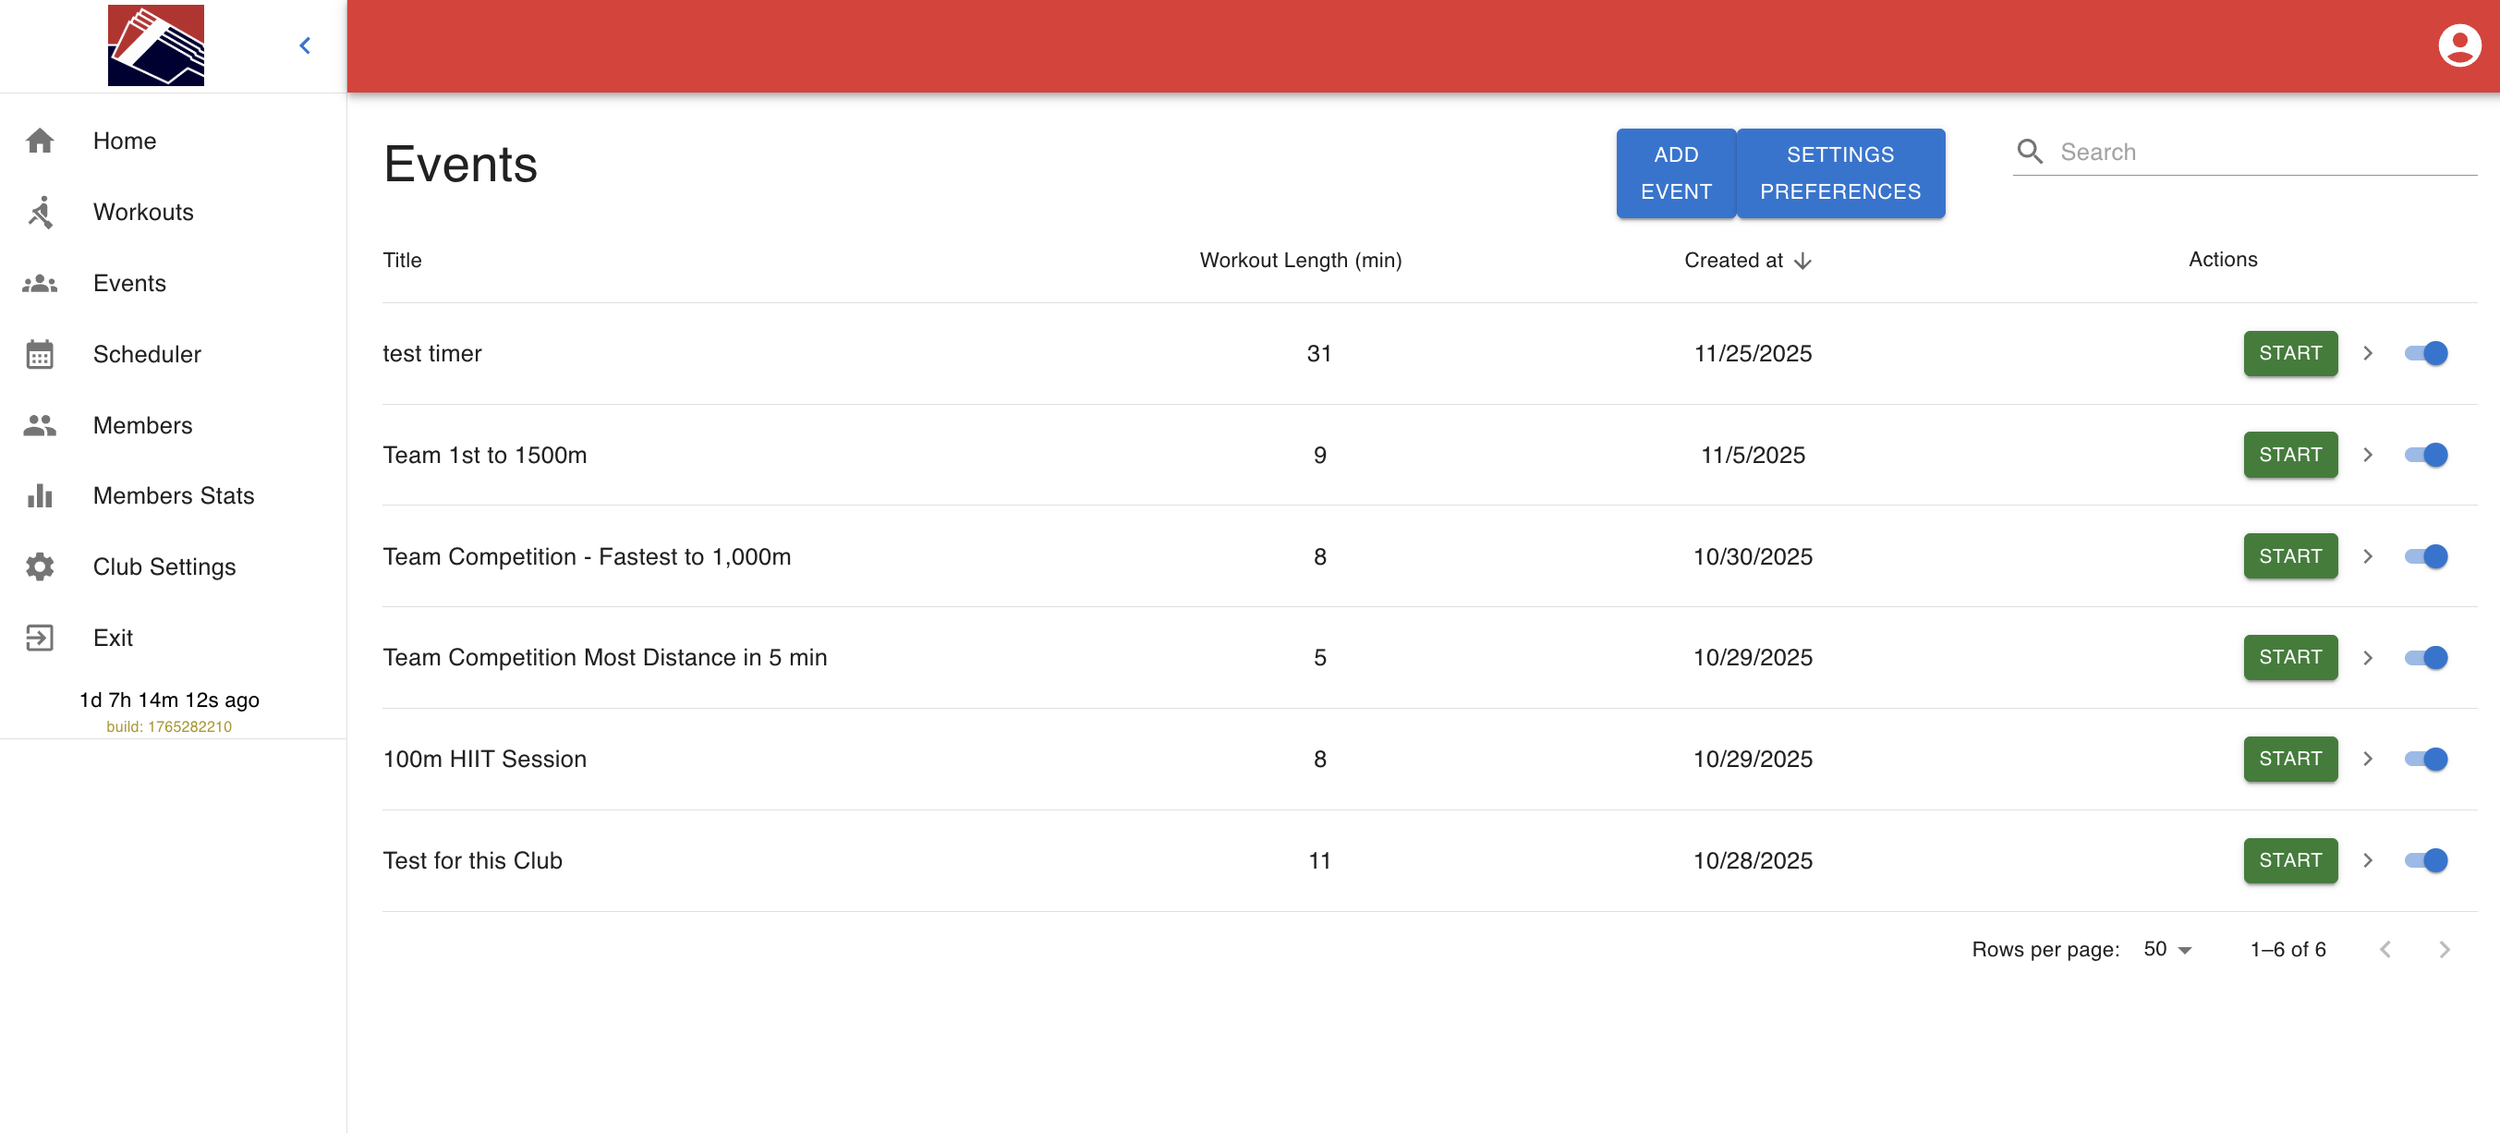Click the 10/28/2025 date cell
Viewport: 2500px width, 1133px height.
click(1752, 861)
